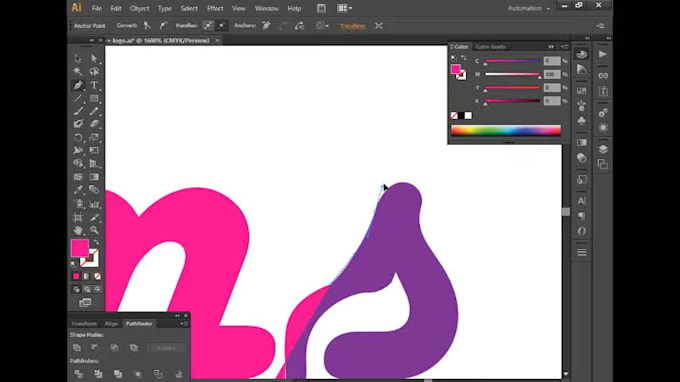Collapse the Pathfinder panel group arrows
The width and height of the screenshot is (680, 382).
pyautogui.click(x=177, y=316)
